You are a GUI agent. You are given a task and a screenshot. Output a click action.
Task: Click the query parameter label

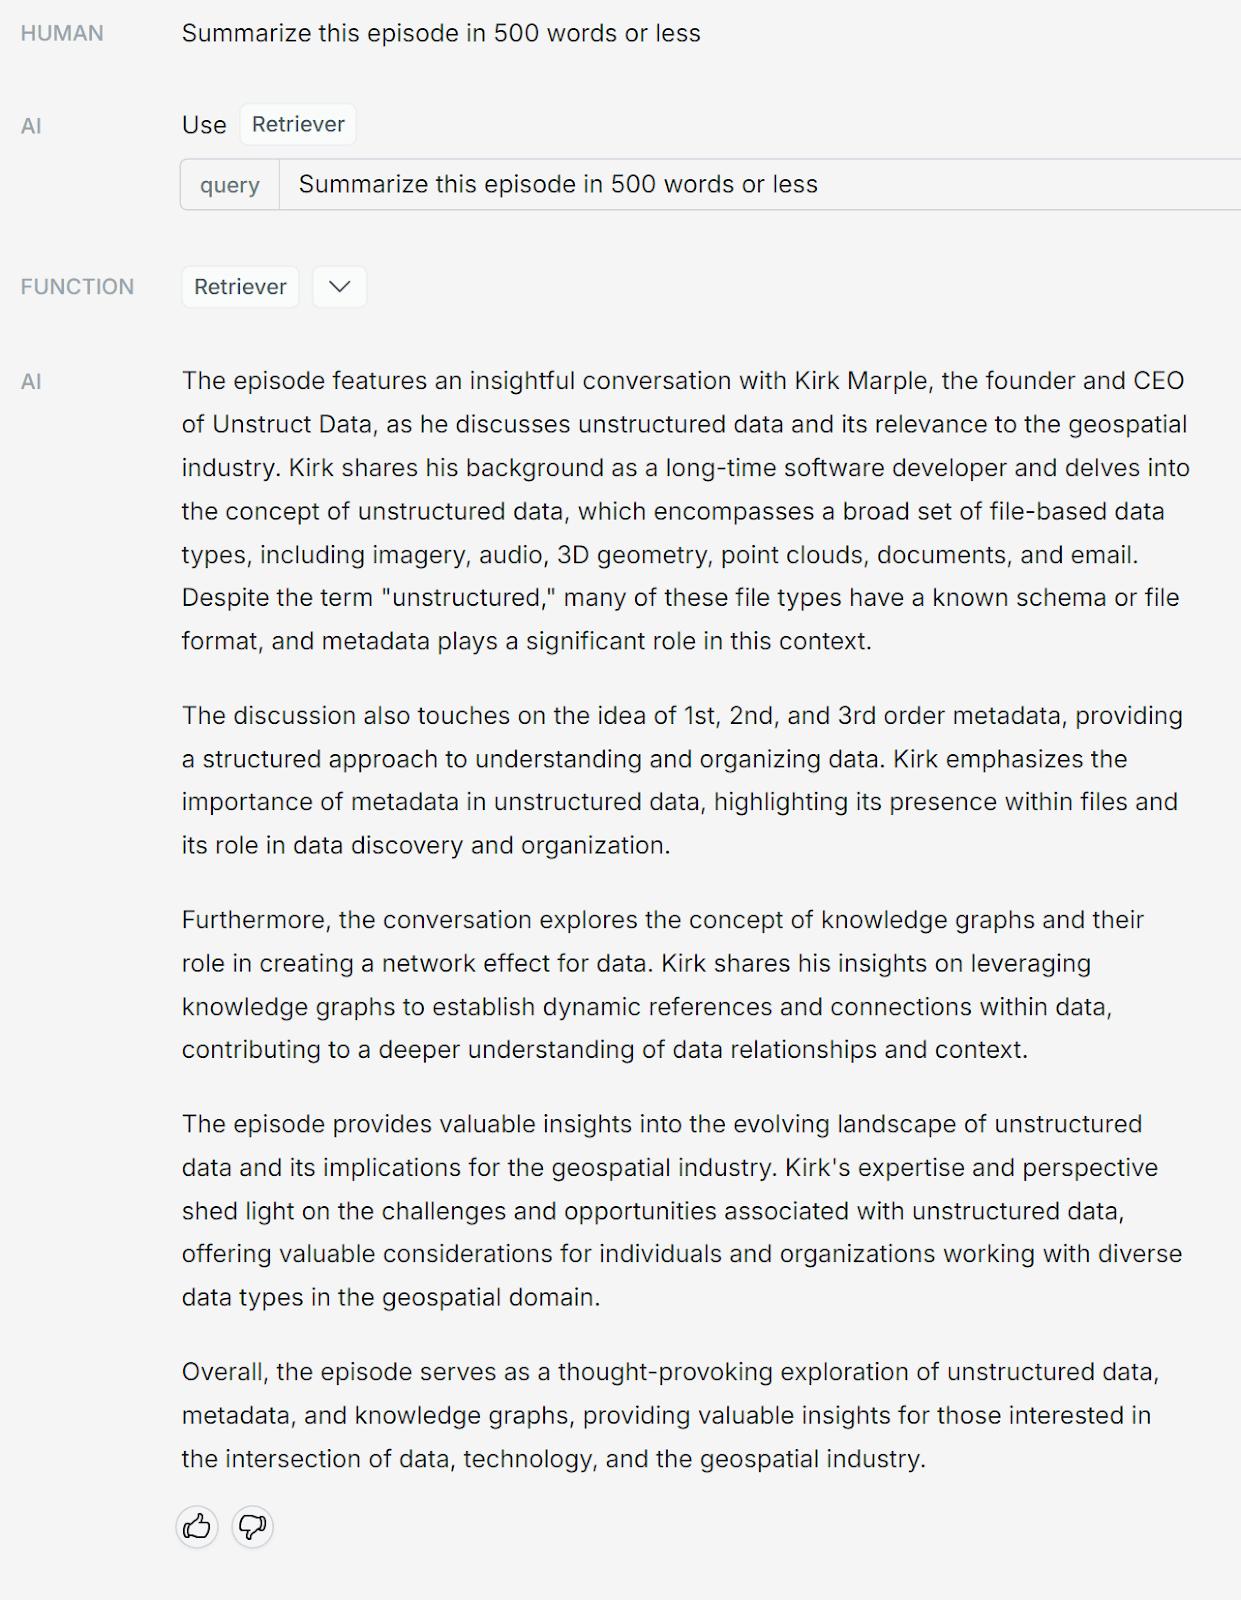229,185
